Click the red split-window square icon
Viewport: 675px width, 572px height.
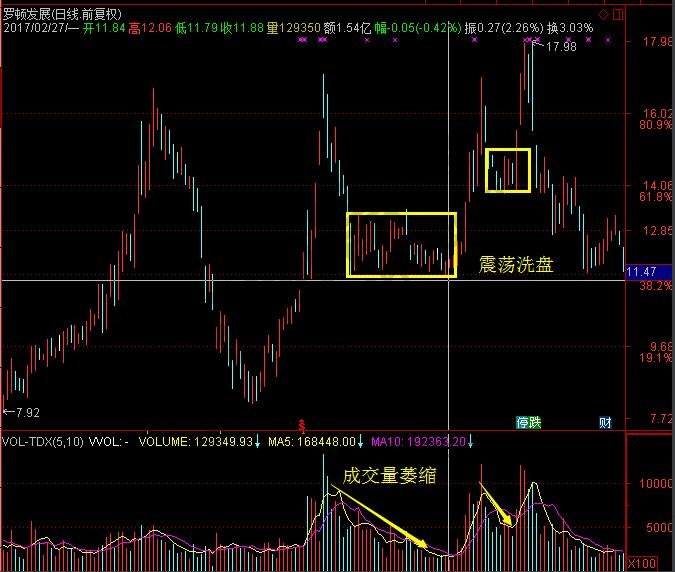tap(618, 15)
